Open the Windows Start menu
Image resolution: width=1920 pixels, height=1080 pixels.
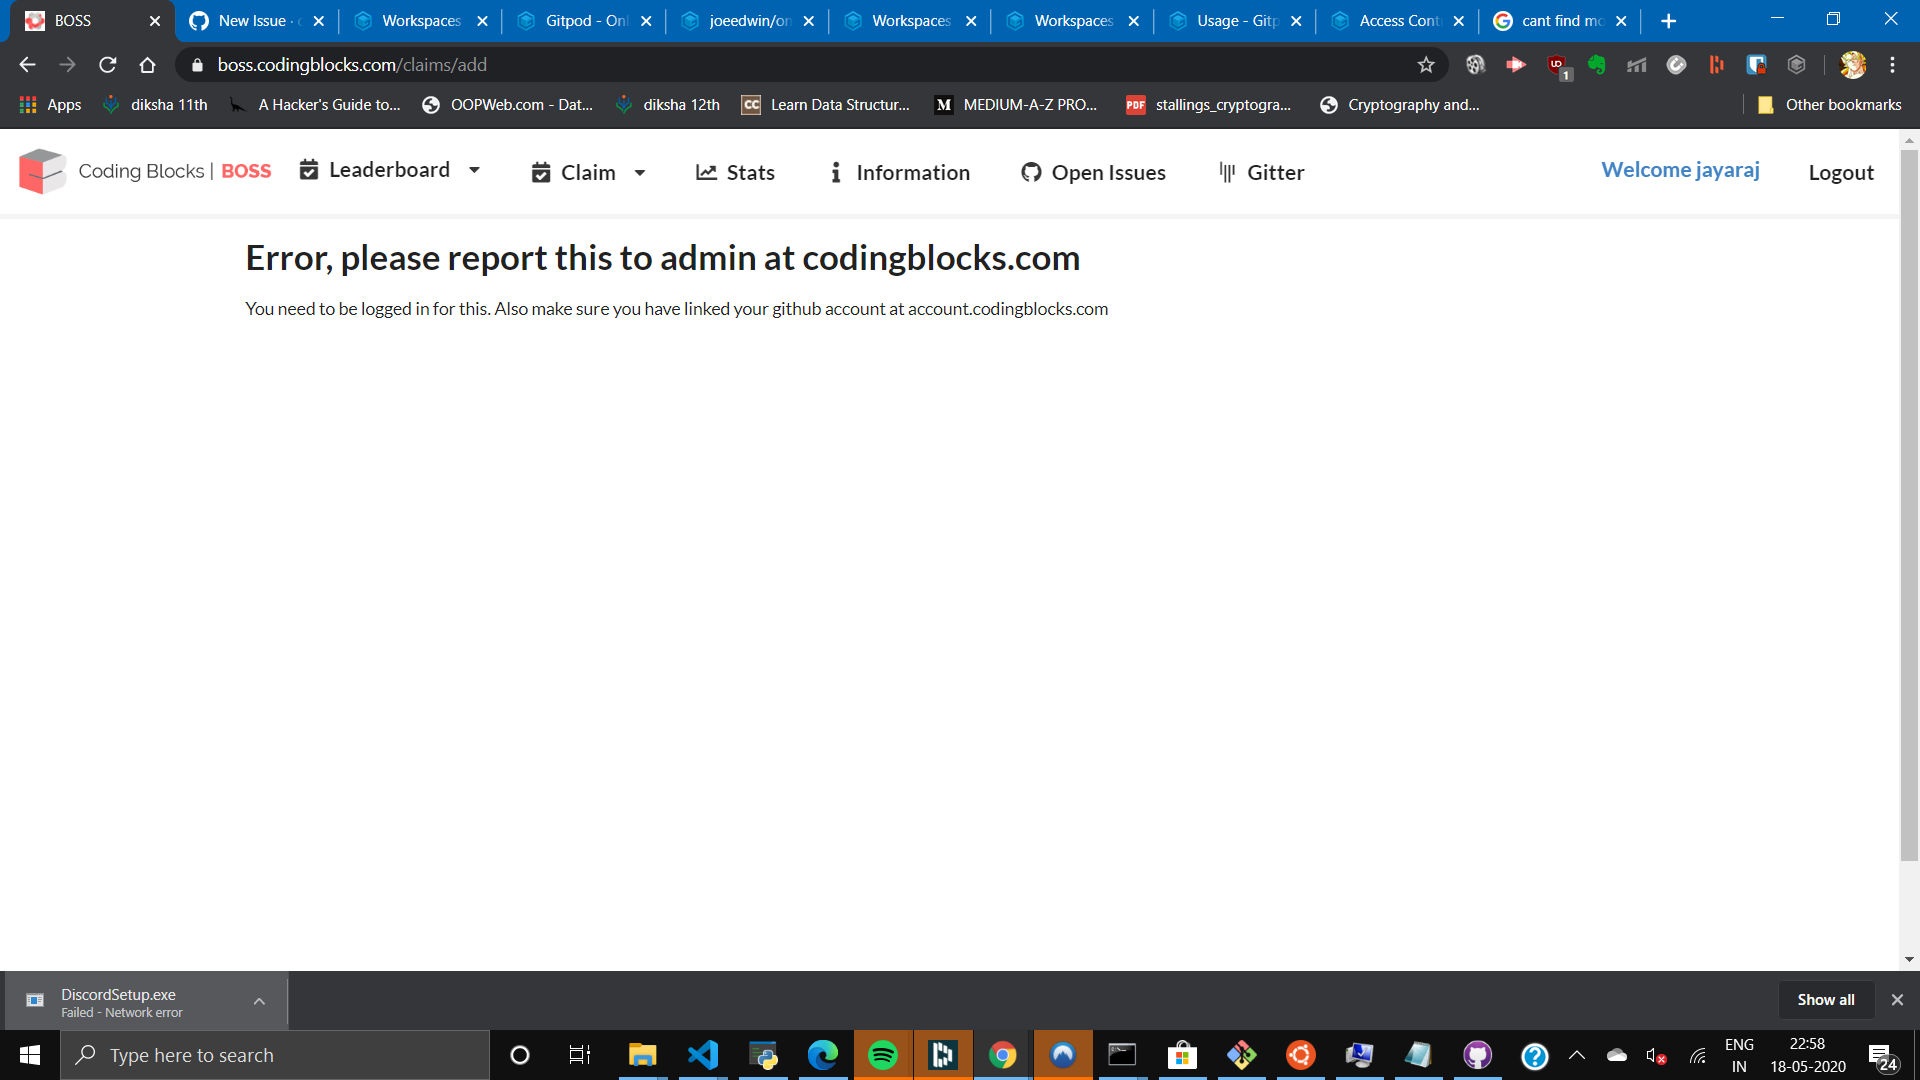(x=30, y=1055)
